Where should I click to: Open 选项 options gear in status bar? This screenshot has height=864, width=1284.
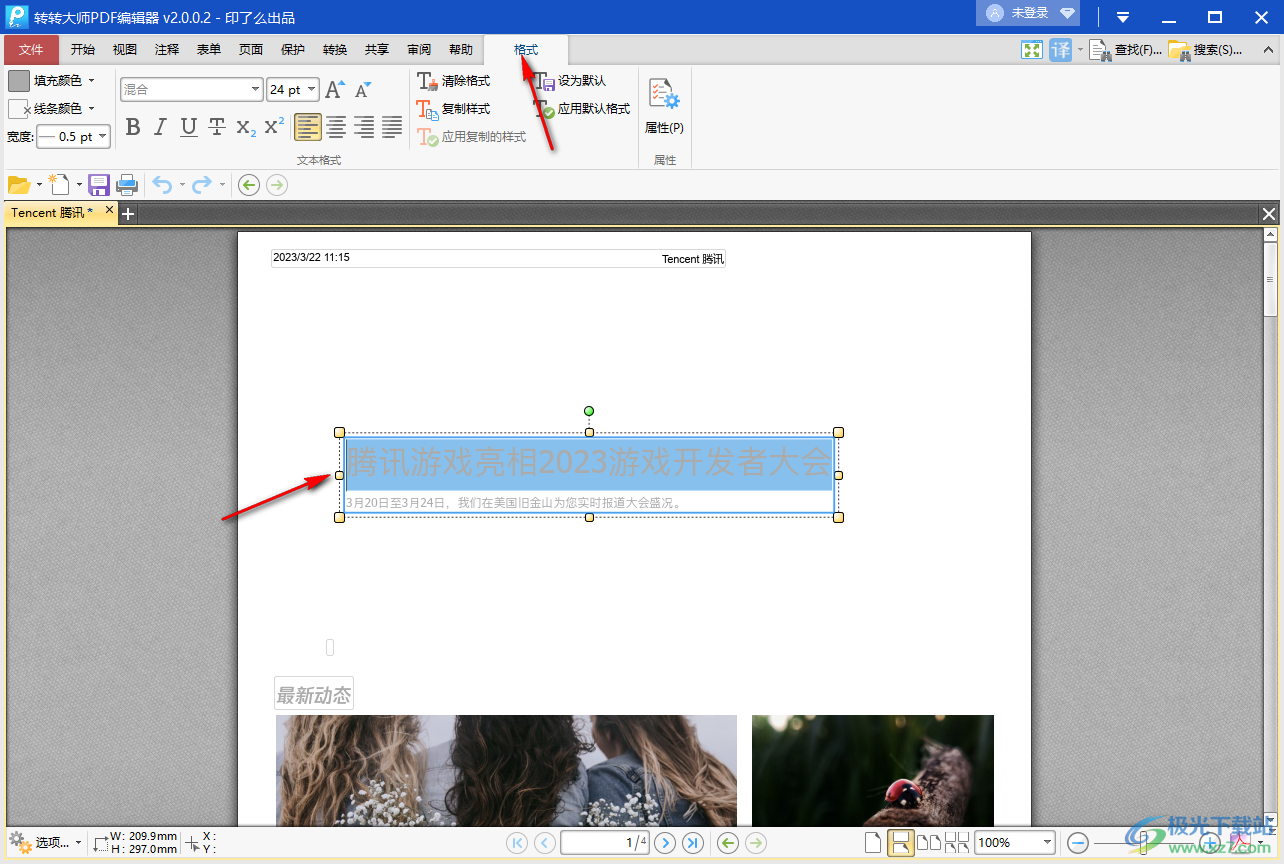pyautogui.click(x=45, y=842)
